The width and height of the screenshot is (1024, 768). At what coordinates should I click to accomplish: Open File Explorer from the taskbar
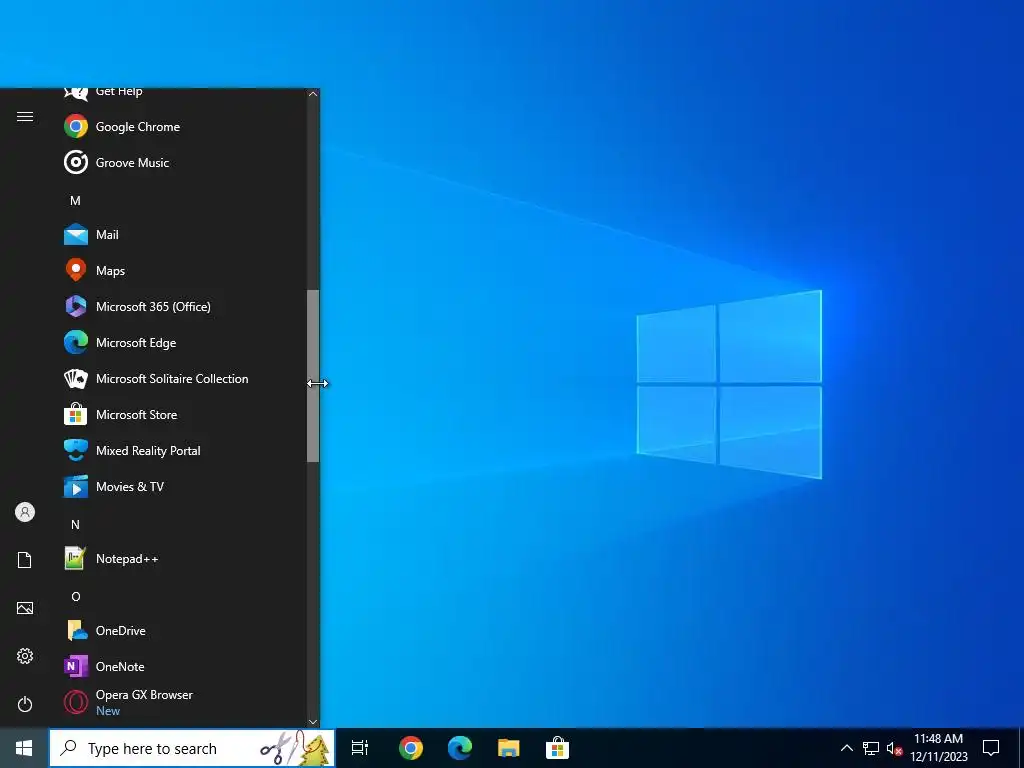click(x=508, y=748)
